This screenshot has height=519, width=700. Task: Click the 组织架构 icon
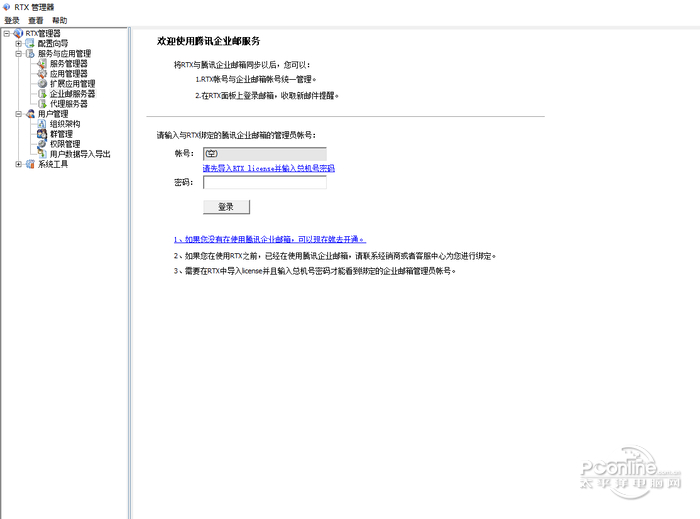pyautogui.click(x=42, y=124)
